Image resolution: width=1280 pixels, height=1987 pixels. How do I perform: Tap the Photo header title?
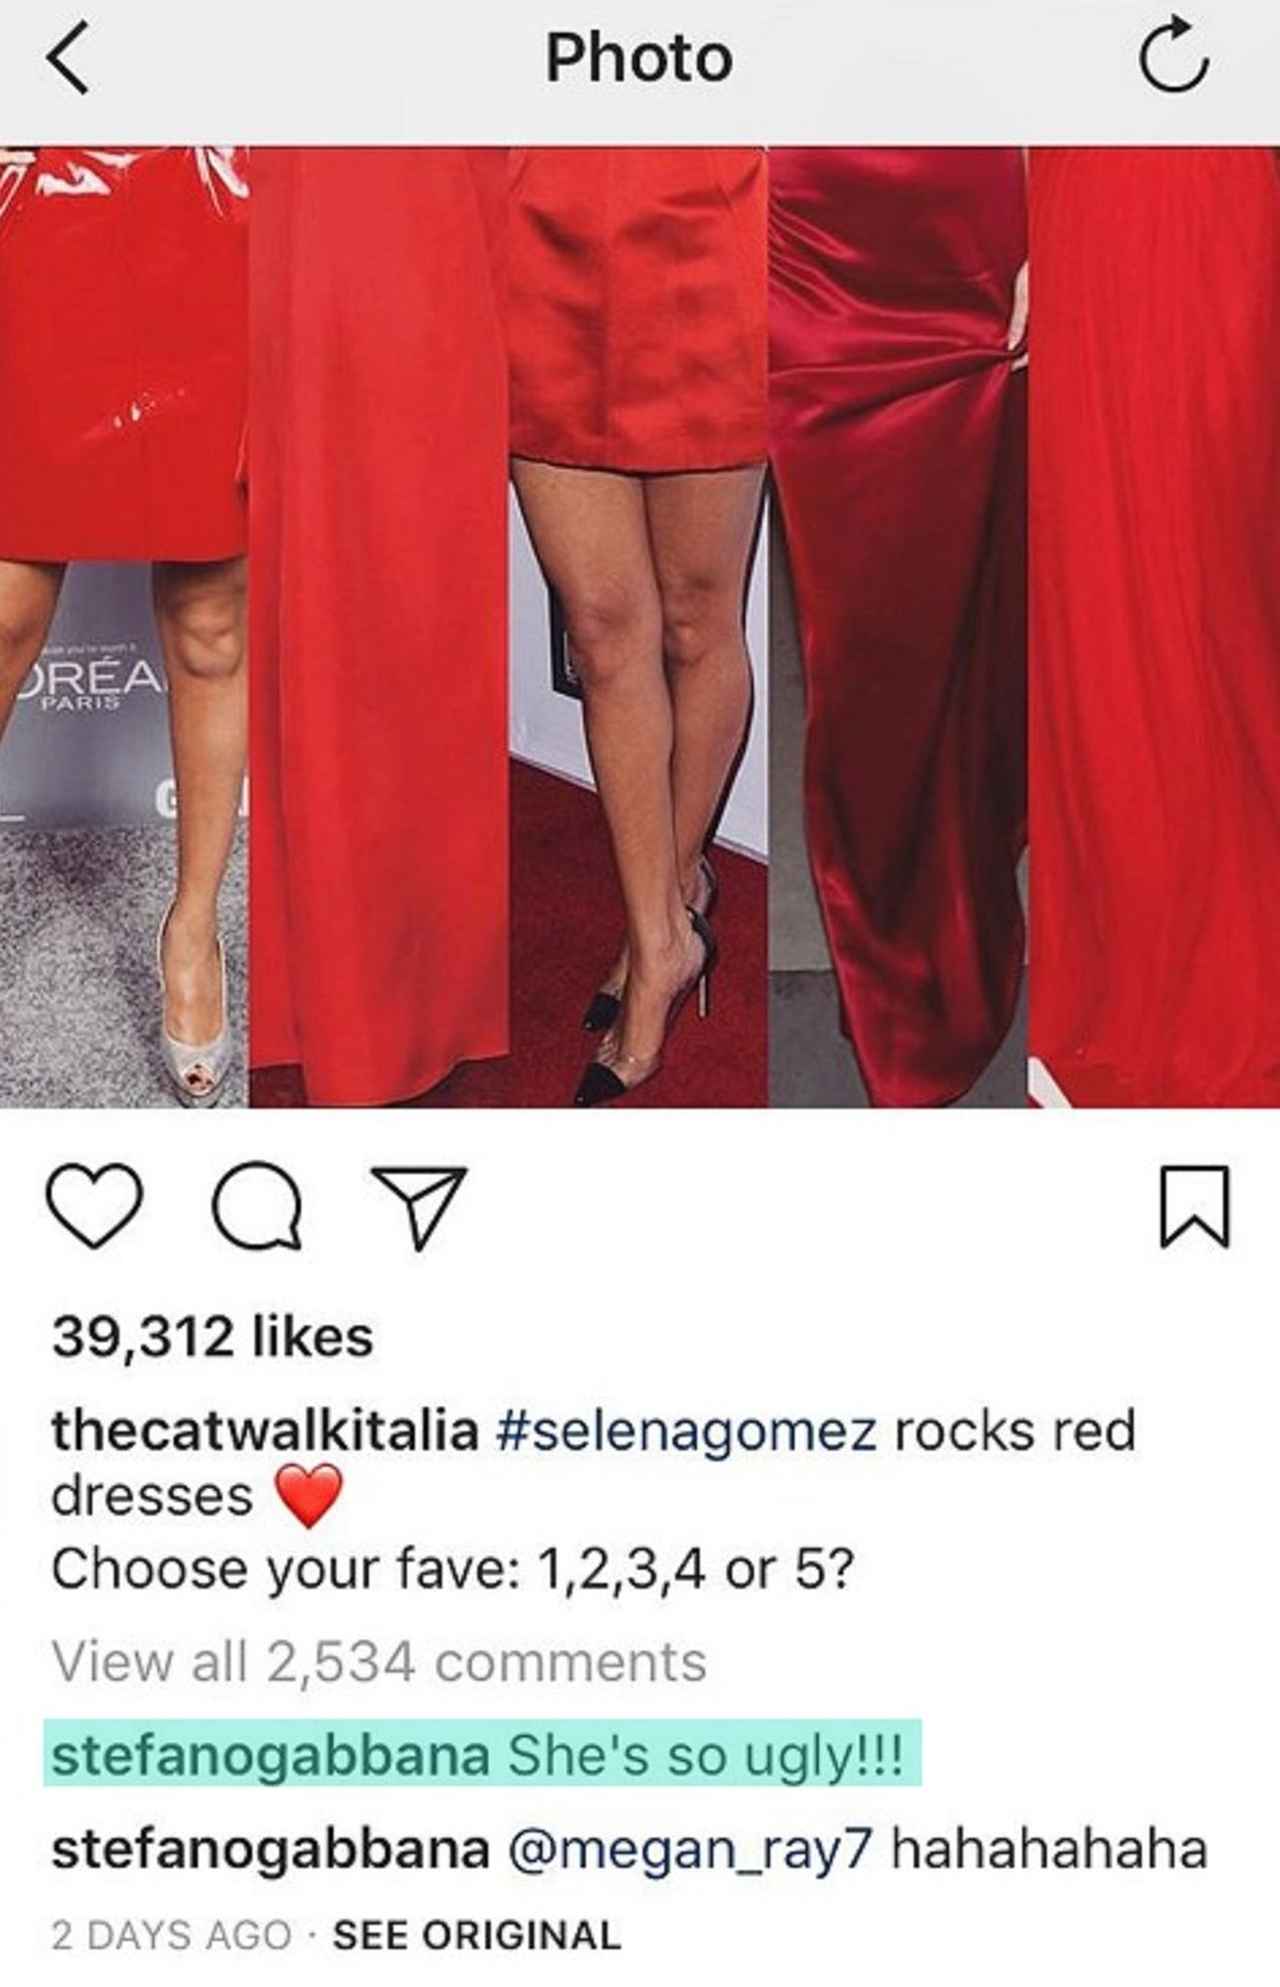(x=639, y=58)
